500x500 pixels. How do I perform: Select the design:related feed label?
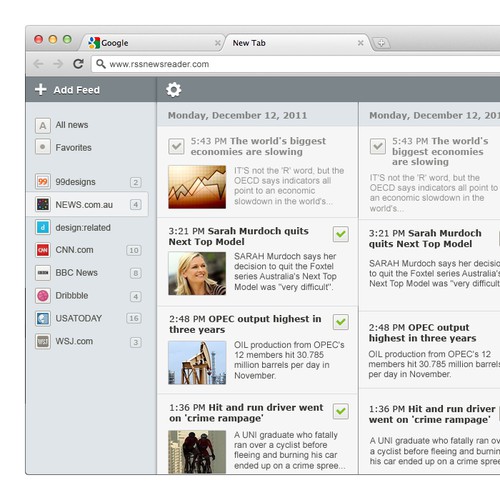(83, 228)
